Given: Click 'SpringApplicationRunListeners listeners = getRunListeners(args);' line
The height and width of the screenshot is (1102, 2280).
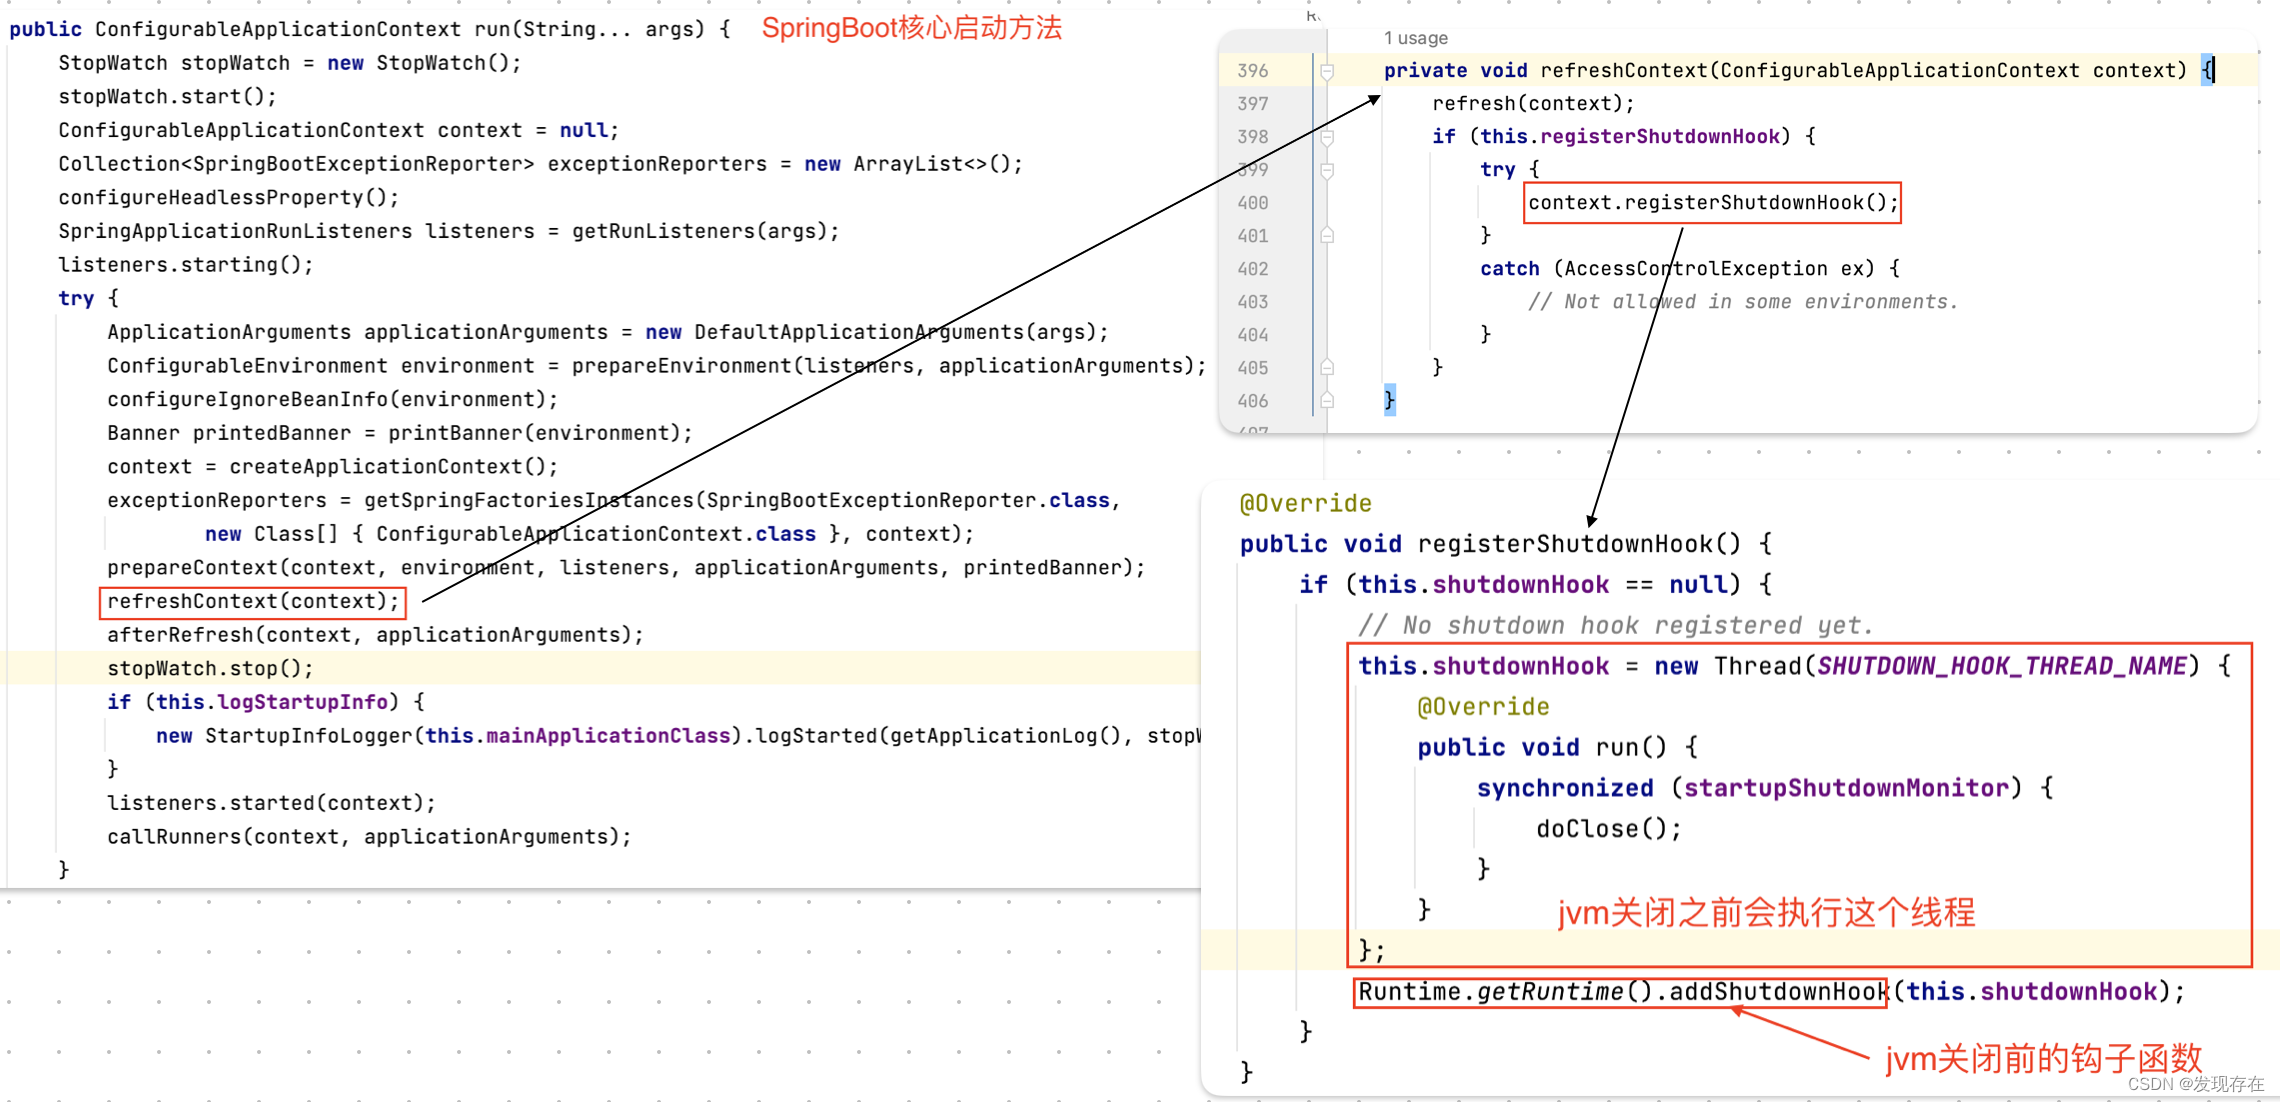Looking at the screenshot, I should pyautogui.click(x=448, y=232).
